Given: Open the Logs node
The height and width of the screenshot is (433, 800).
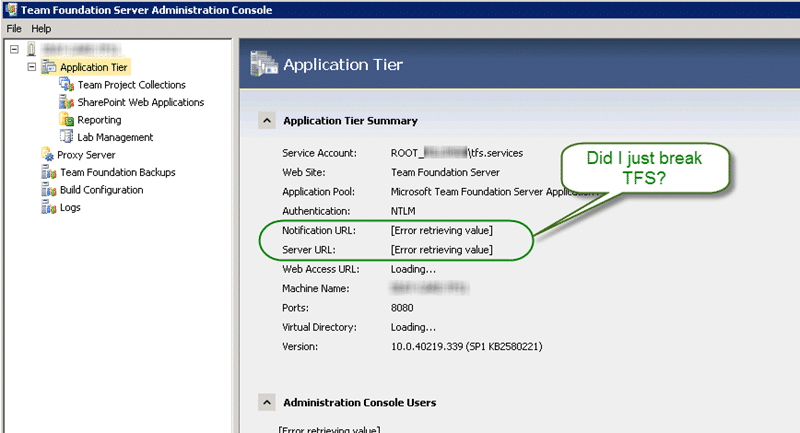Looking at the screenshot, I should pyautogui.click(x=70, y=208).
